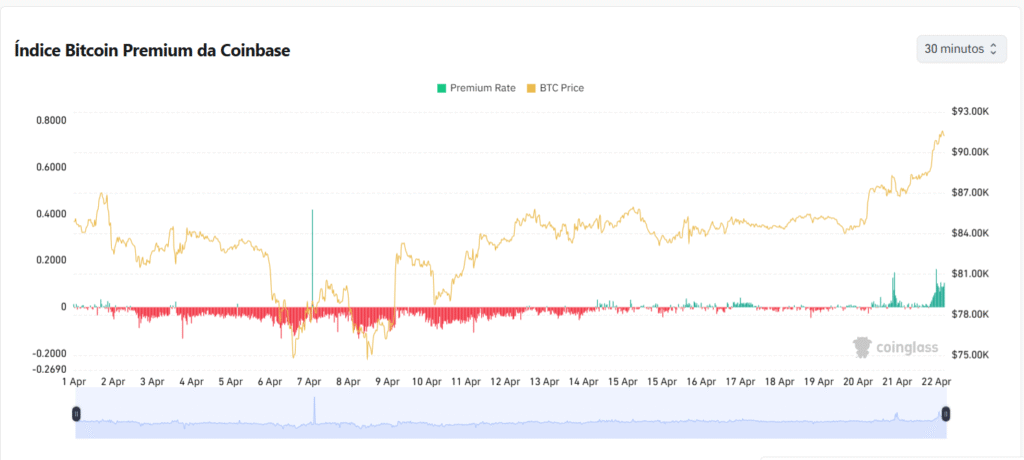The image size is (1024, 460).
Task: Click the $93.00K price axis label
Action: 970,112
